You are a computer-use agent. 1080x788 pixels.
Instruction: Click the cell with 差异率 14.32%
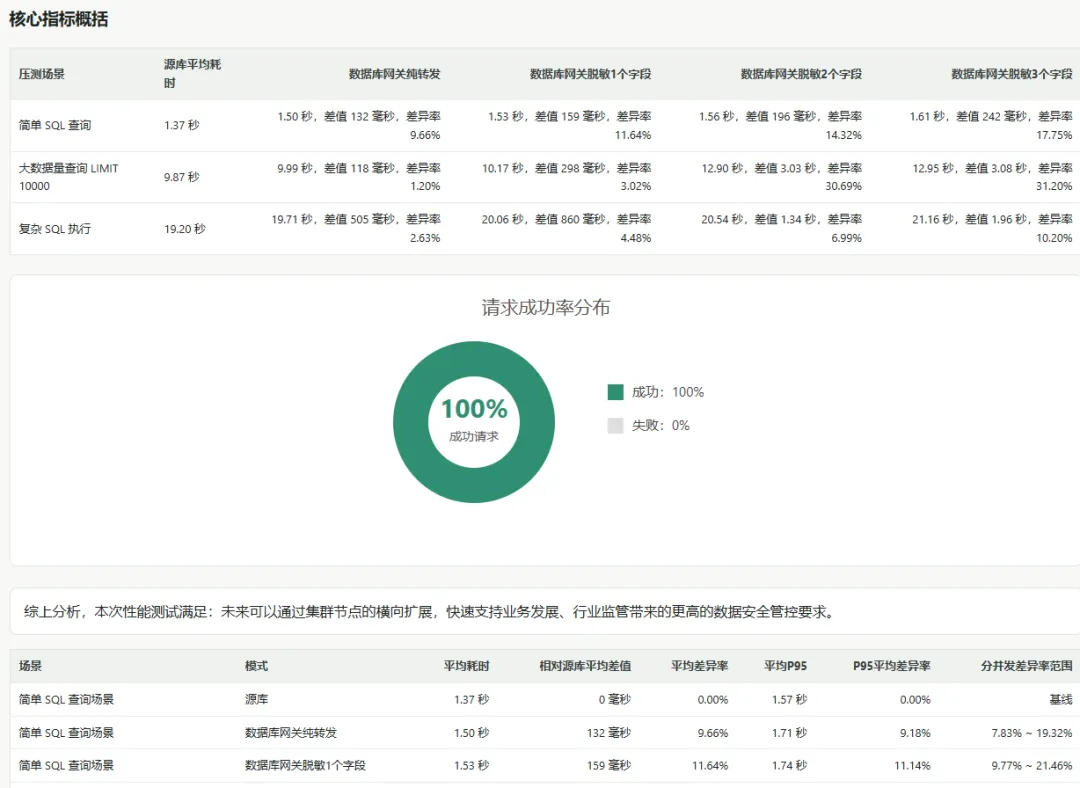(x=780, y=125)
